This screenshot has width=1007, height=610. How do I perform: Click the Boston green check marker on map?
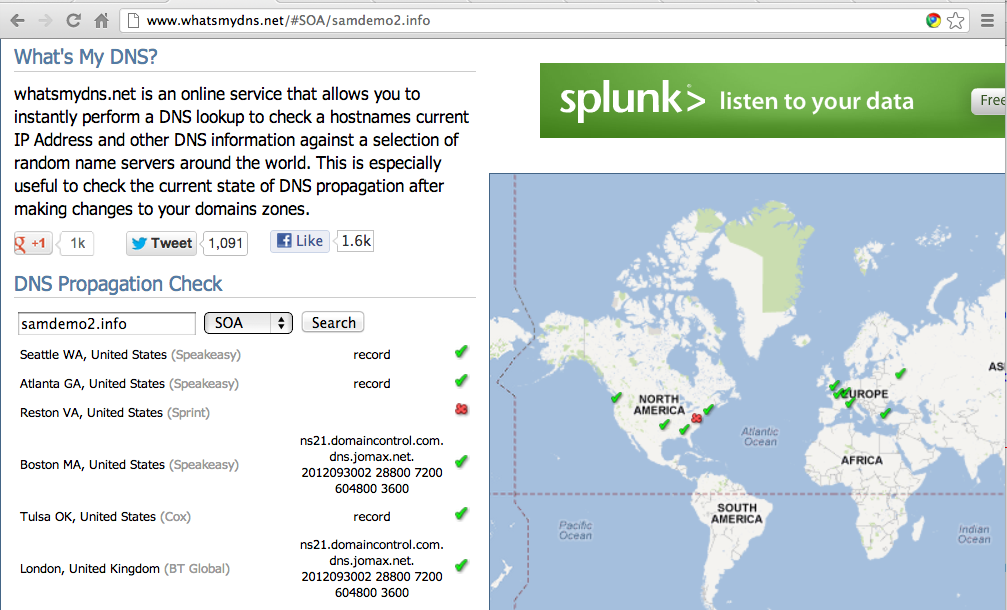click(708, 409)
